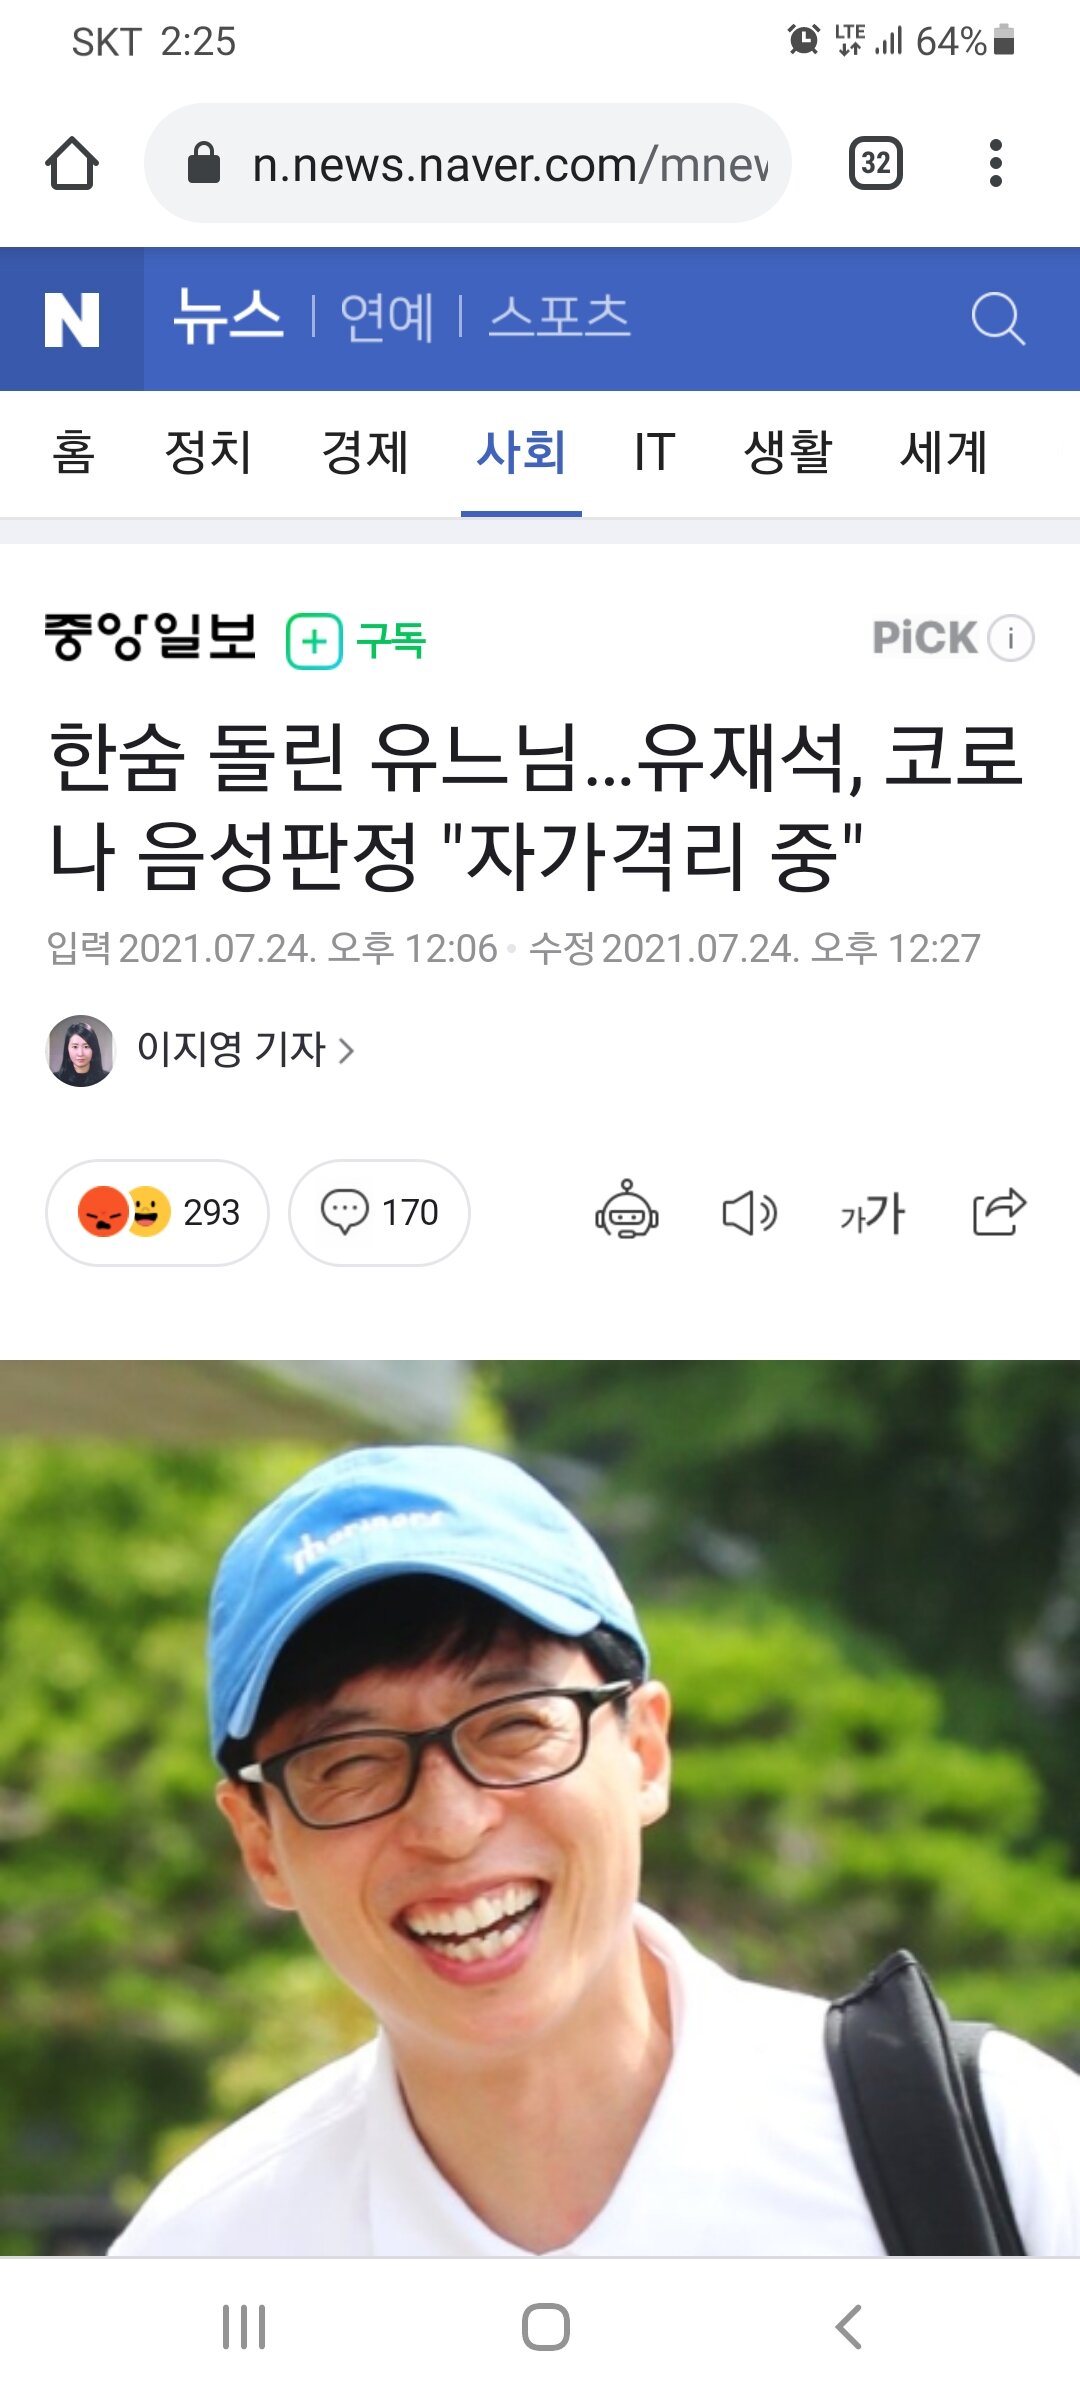Open the Naver news search magnifier
Image resolution: width=1080 pixels, height=2400 pixels.
pyautogui.click(x=997, y=319)
